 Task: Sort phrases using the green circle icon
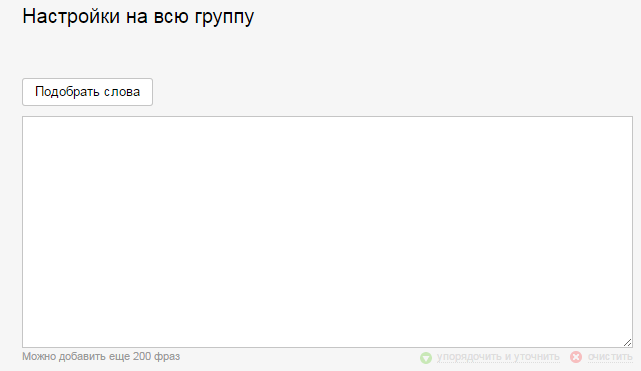pos(426,358)
